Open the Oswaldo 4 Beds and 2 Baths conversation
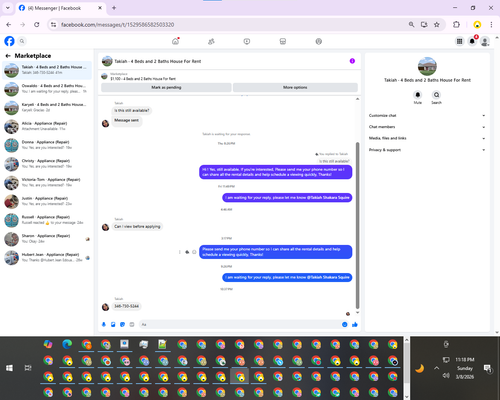Image resolution: width=500 pixels, height=400 pixels. click(47, 89)
